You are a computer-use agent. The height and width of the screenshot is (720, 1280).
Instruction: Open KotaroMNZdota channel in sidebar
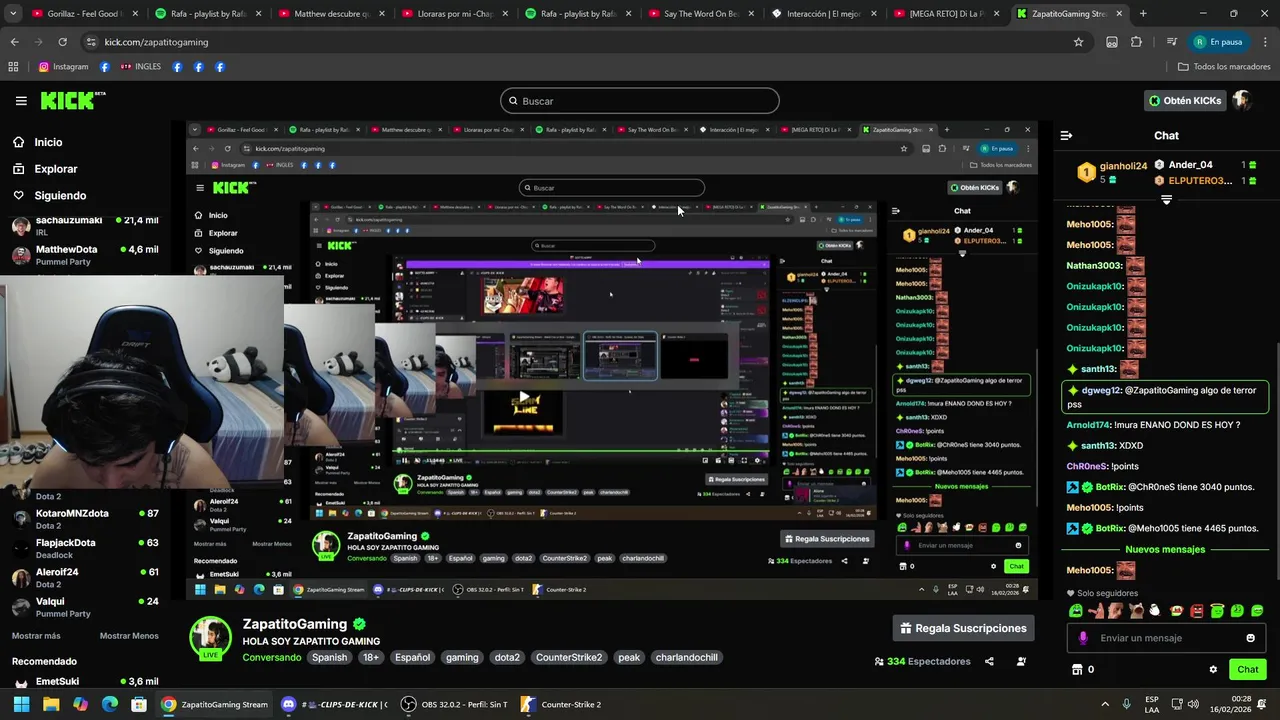(x=85, y=519)
